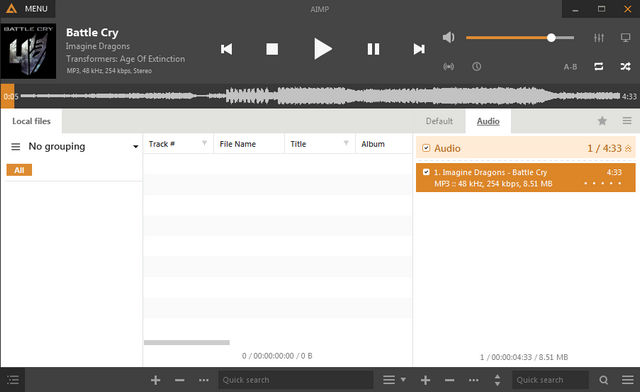Click the Battle Cry track title
640x392 pixels.
pos(92,32)
